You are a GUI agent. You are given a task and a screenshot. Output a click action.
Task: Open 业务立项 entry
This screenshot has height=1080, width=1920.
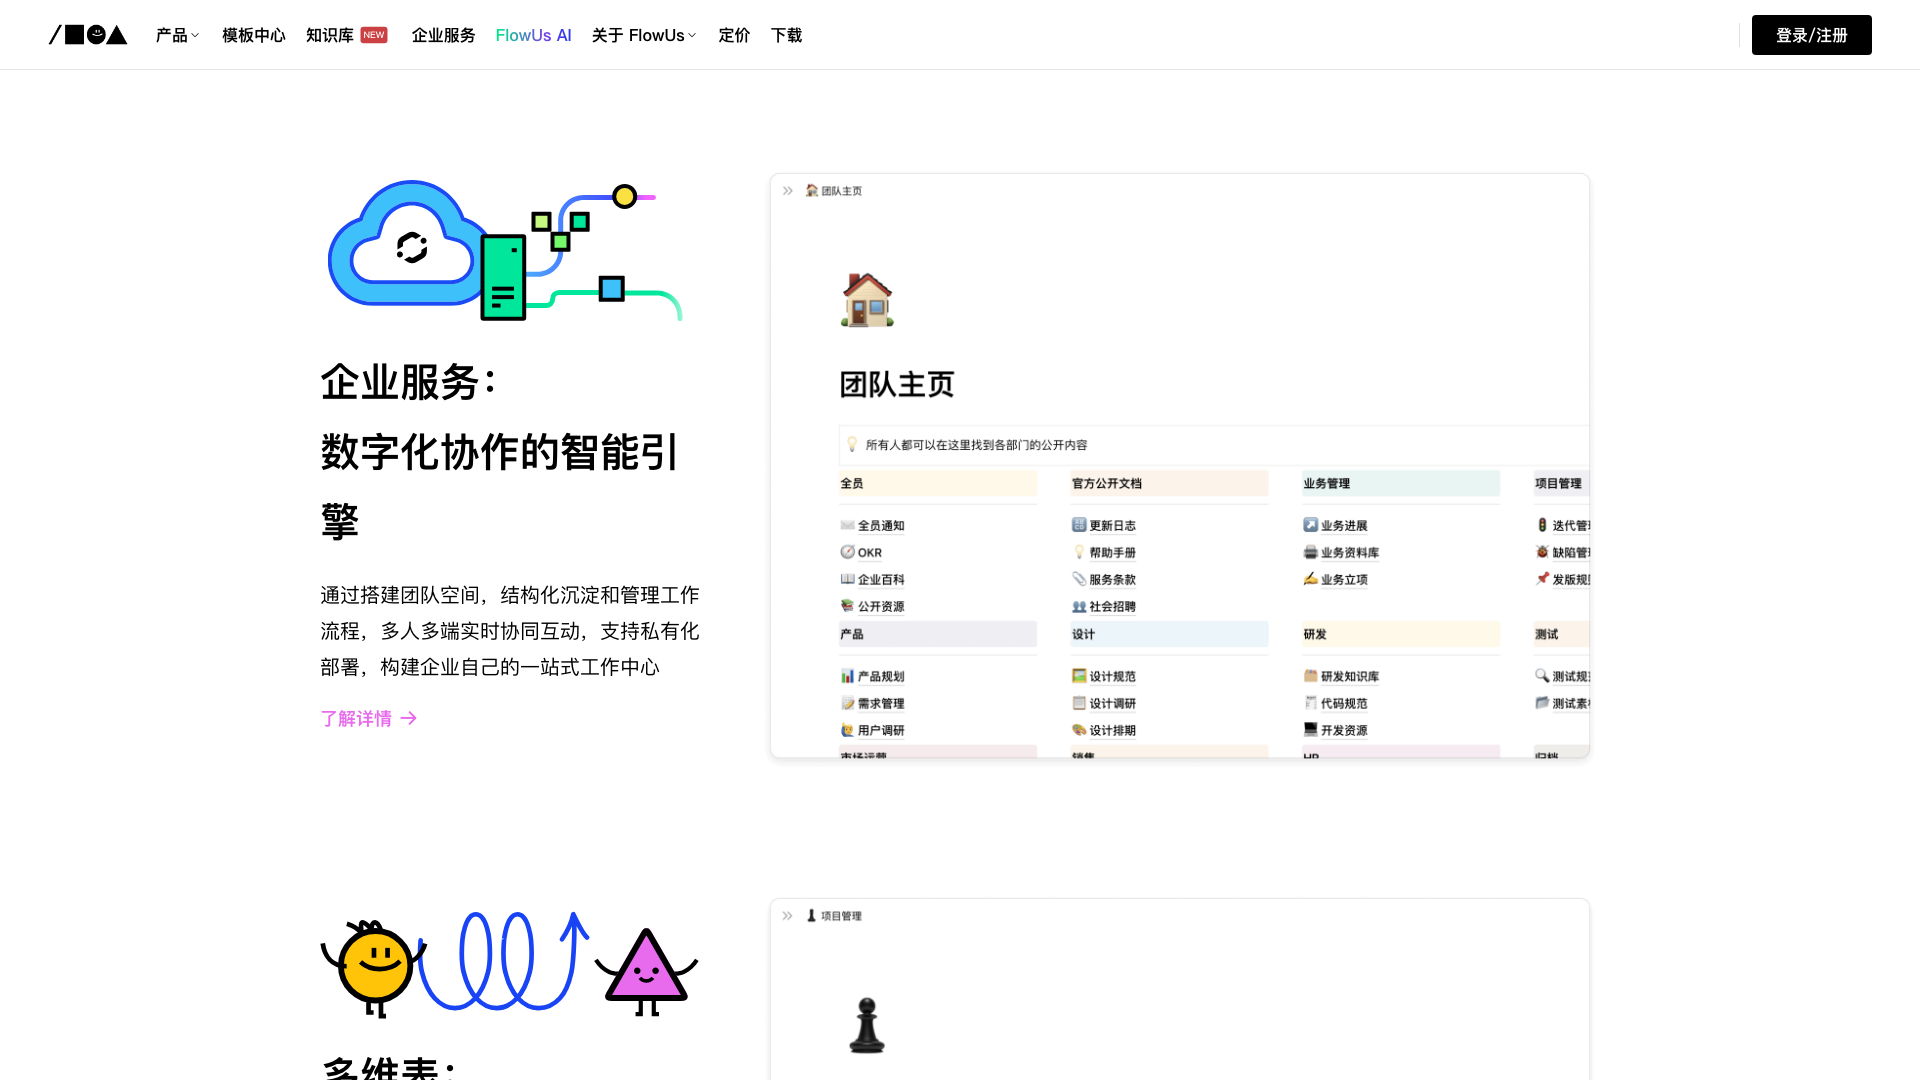click(1335, 579)
